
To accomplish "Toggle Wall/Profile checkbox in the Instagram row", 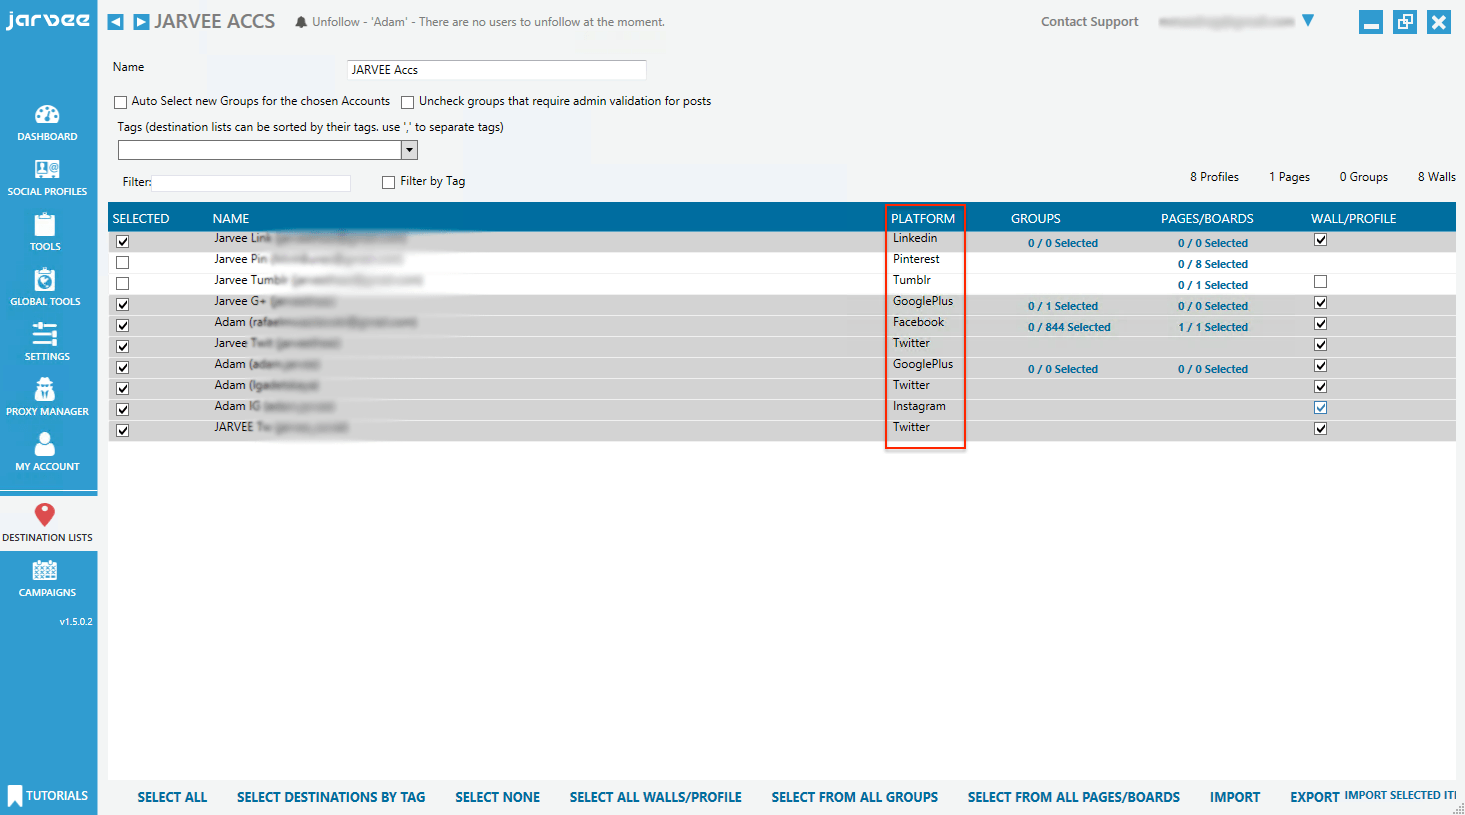I will 1321,408.
